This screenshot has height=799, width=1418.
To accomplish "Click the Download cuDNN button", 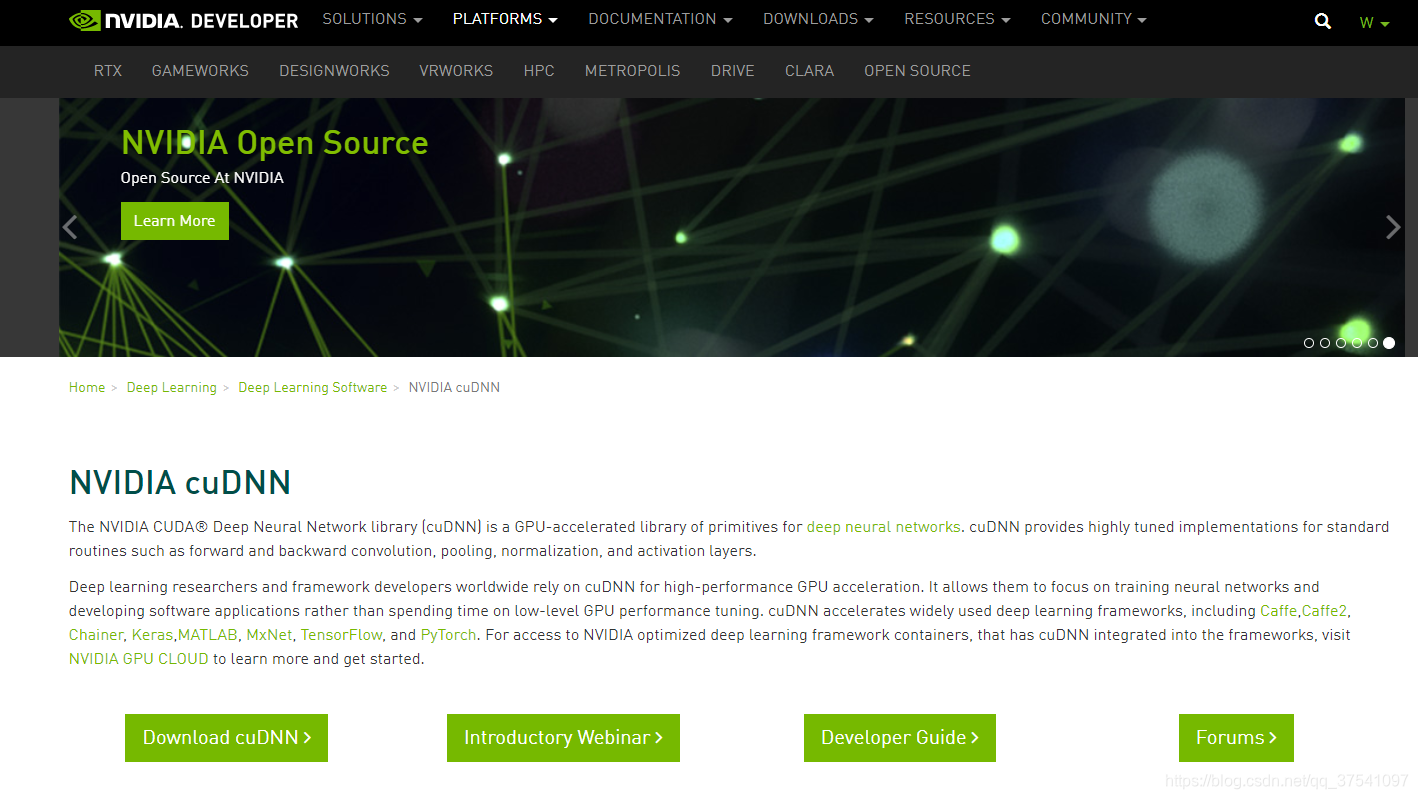I will point(226,738).
